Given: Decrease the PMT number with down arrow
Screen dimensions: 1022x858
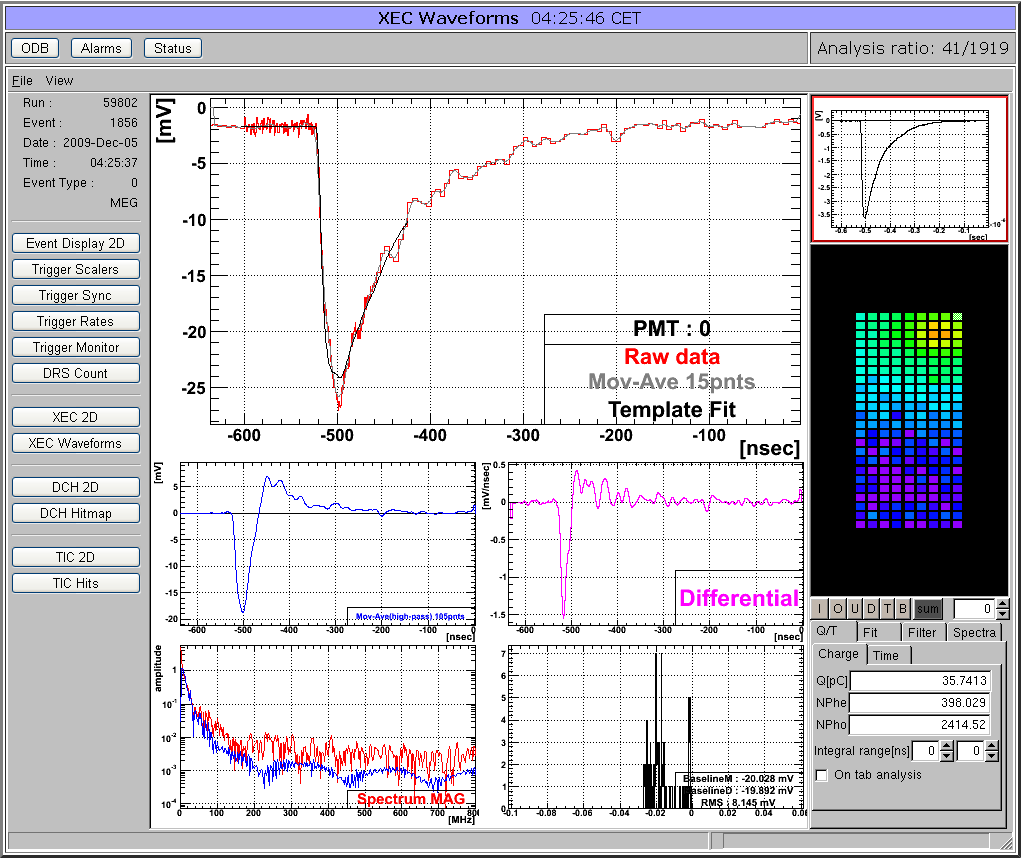Looking at the screenshot, I should [x=1002, y=613].
